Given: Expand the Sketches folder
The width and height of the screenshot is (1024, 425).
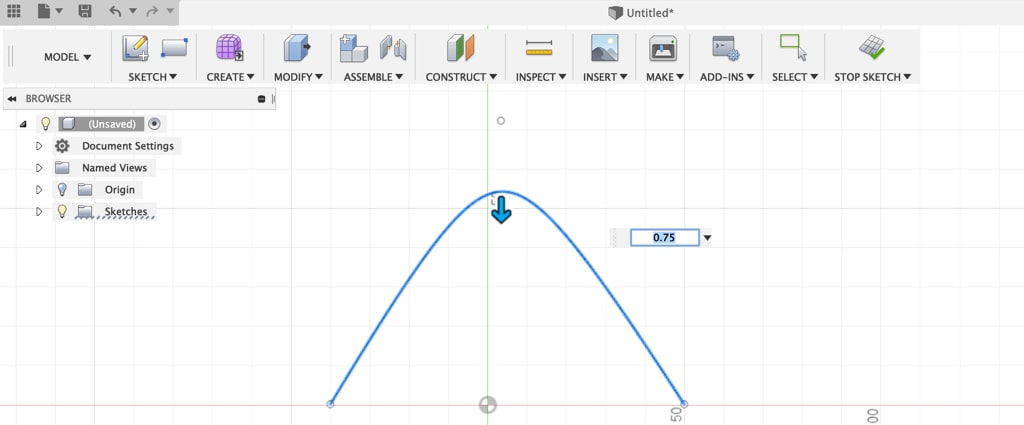Looking at the screenshot, I should [x=39, y=212].
